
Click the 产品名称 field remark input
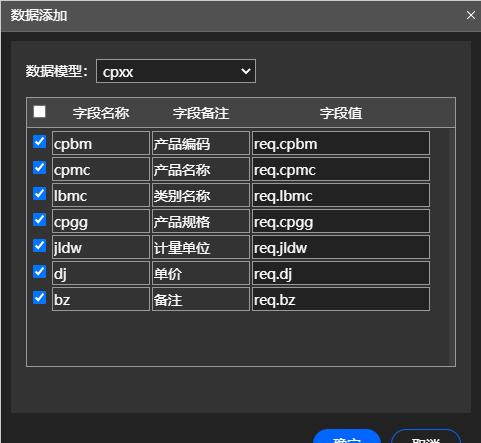click(x=201, y=169)
